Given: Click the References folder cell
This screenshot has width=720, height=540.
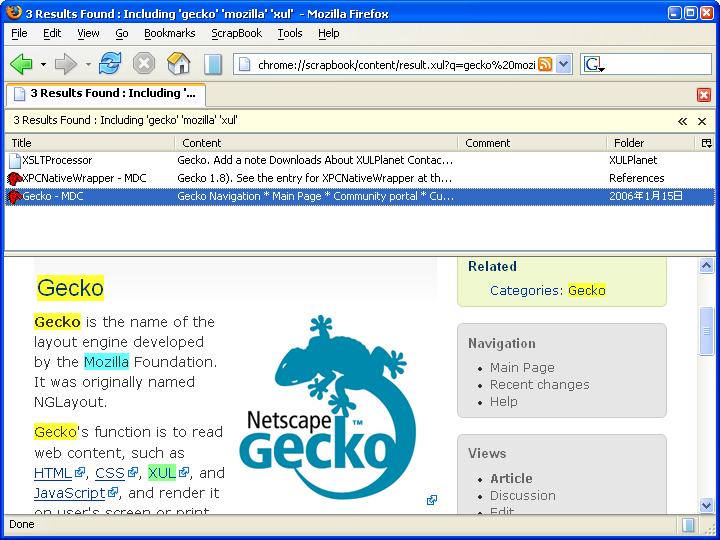Looking at the screenshot, I should (x=636, y=178).
